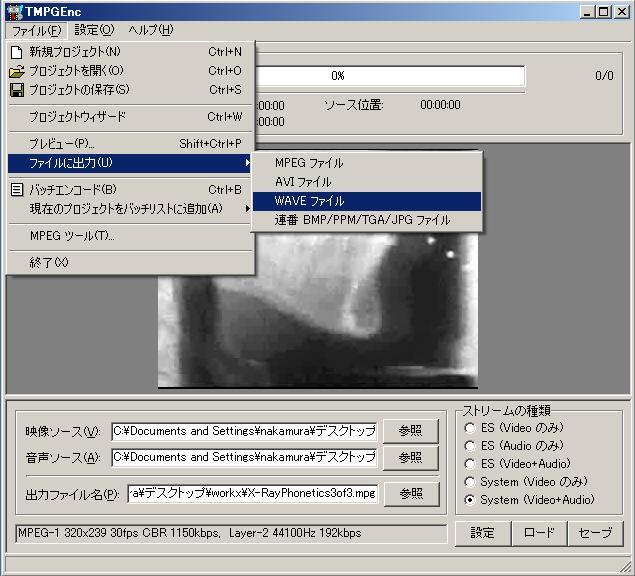This screenshot has height=576, width=635.
Task: Select System (Video+Audio) stream type
Action: 470,500
